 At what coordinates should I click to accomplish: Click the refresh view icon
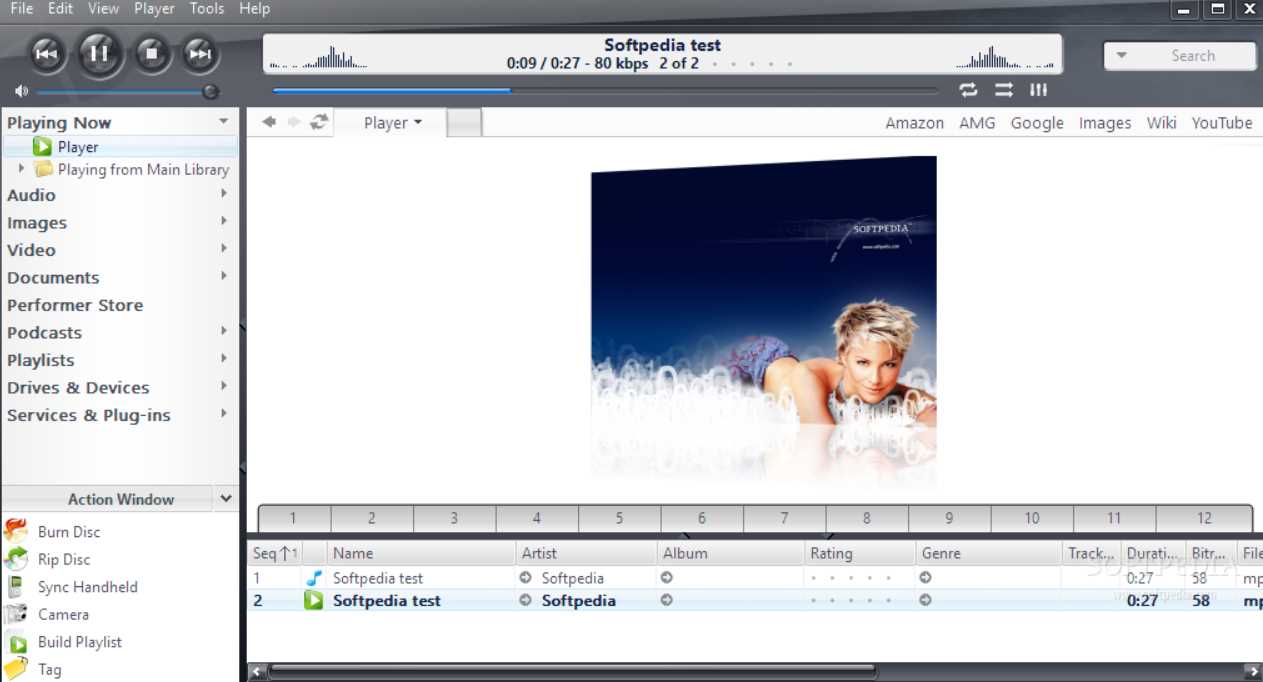(319, 122)
